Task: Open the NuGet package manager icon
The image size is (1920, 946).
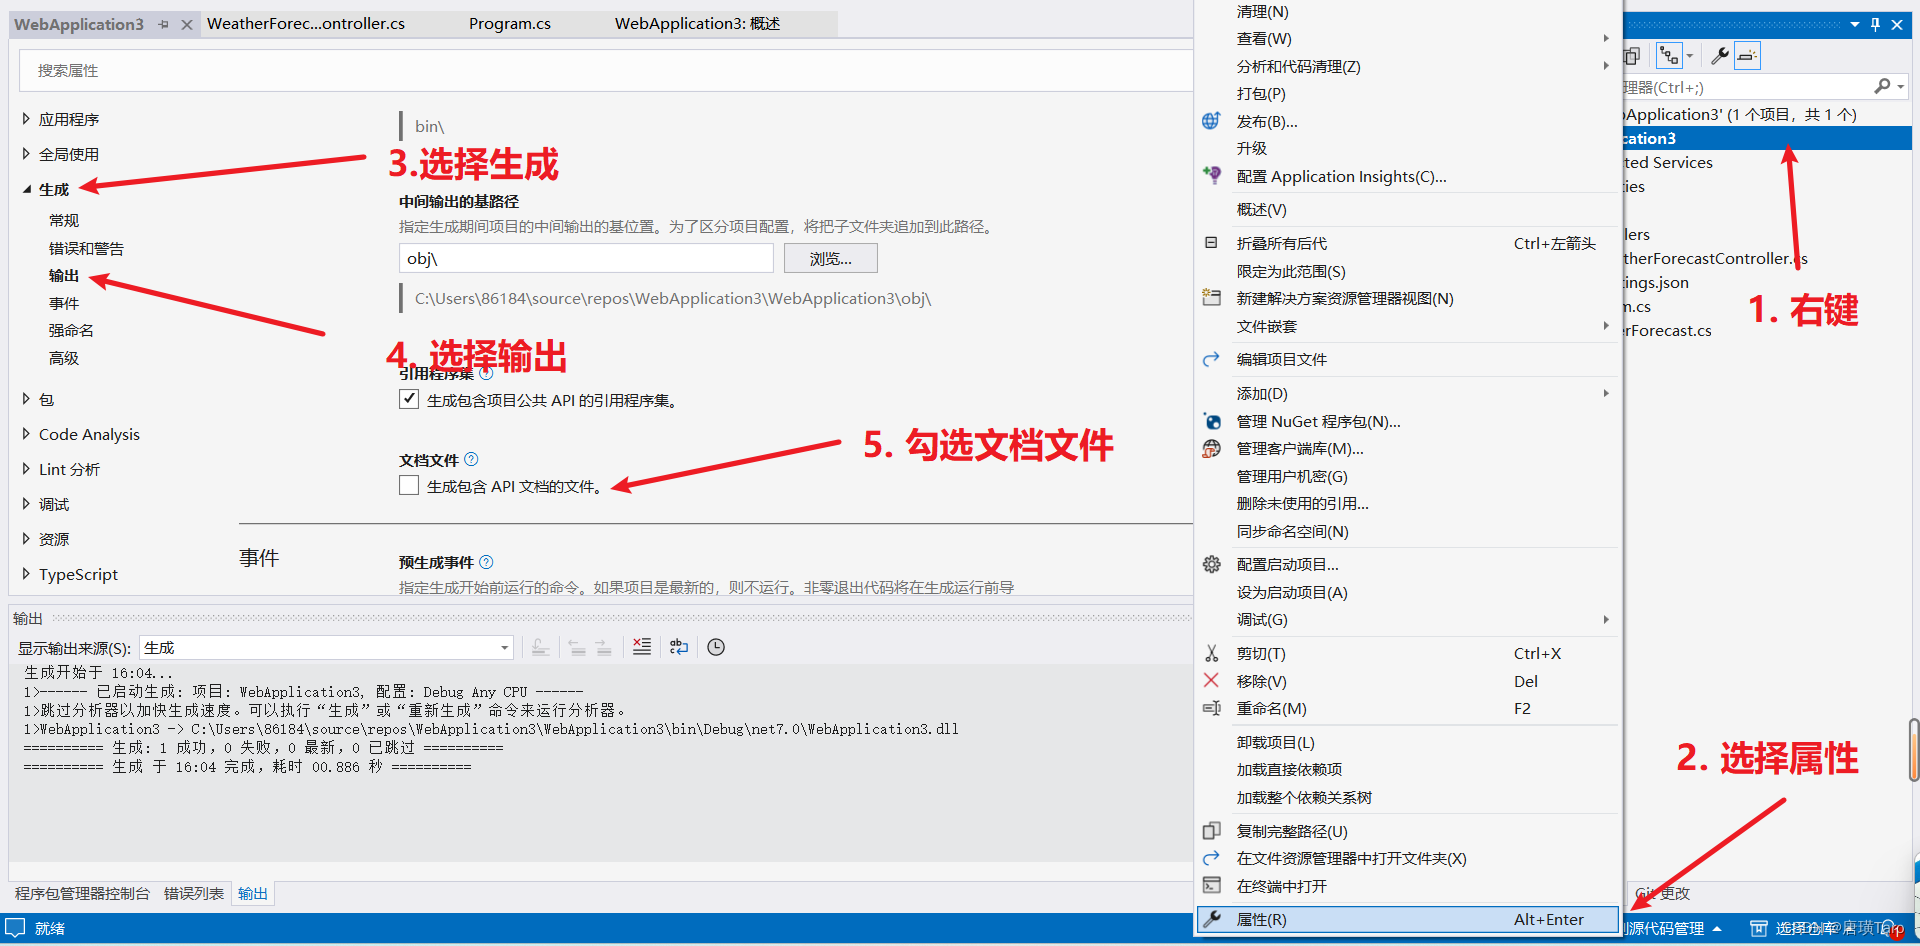Action: (x=1211, y=421)
